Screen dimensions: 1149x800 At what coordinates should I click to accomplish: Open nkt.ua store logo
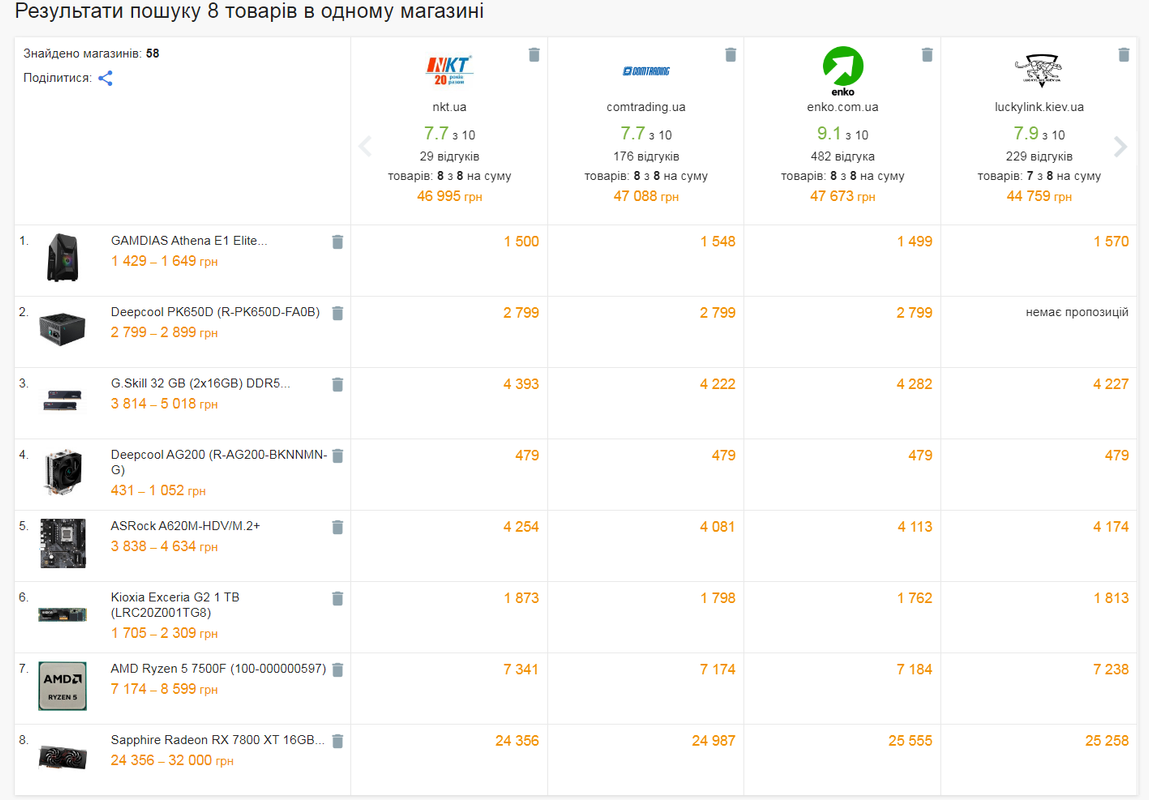coord(449,70)
